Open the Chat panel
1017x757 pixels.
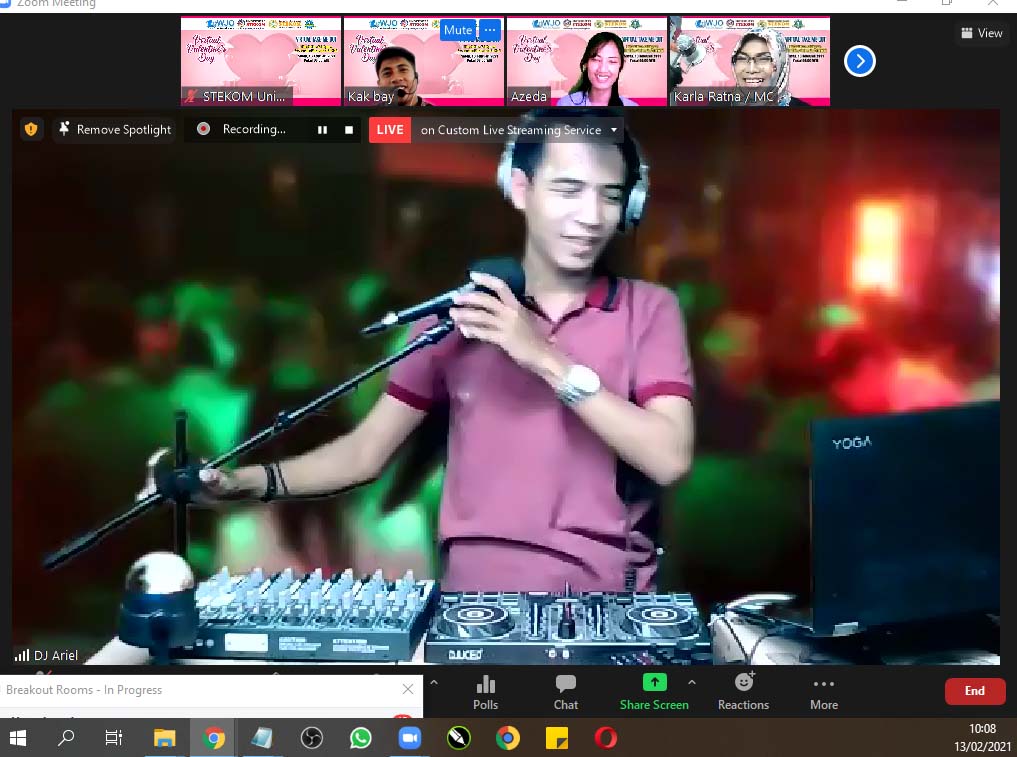click(x=566, y=692)
